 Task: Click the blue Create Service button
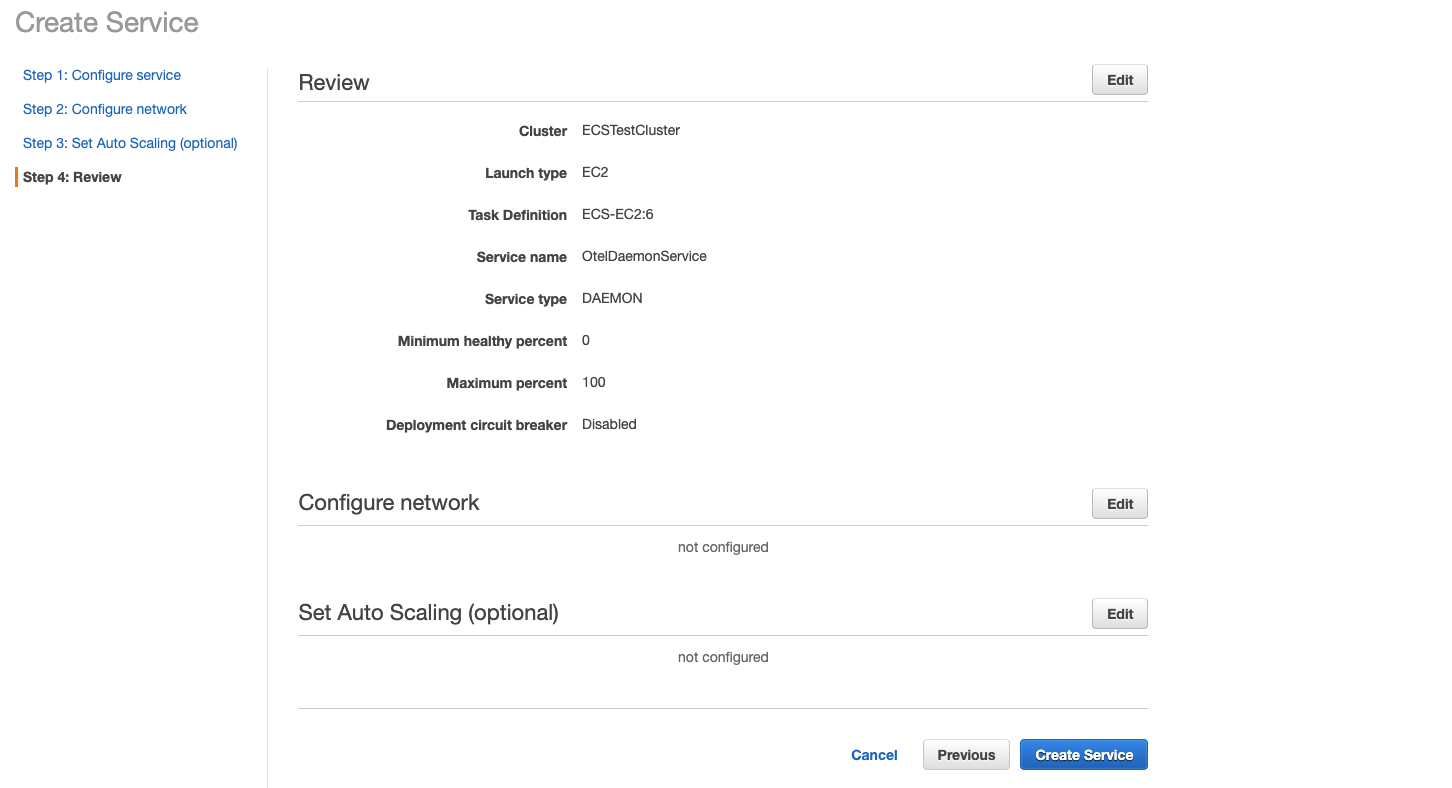coord(1084,755)
